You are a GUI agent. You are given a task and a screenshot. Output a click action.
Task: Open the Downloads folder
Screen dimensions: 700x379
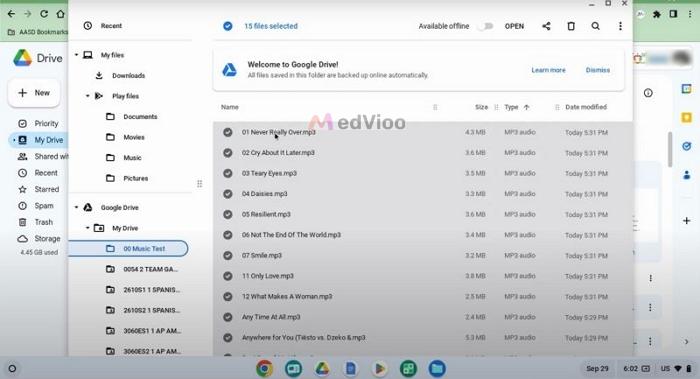pyautogui.click(x=129, y=75)
